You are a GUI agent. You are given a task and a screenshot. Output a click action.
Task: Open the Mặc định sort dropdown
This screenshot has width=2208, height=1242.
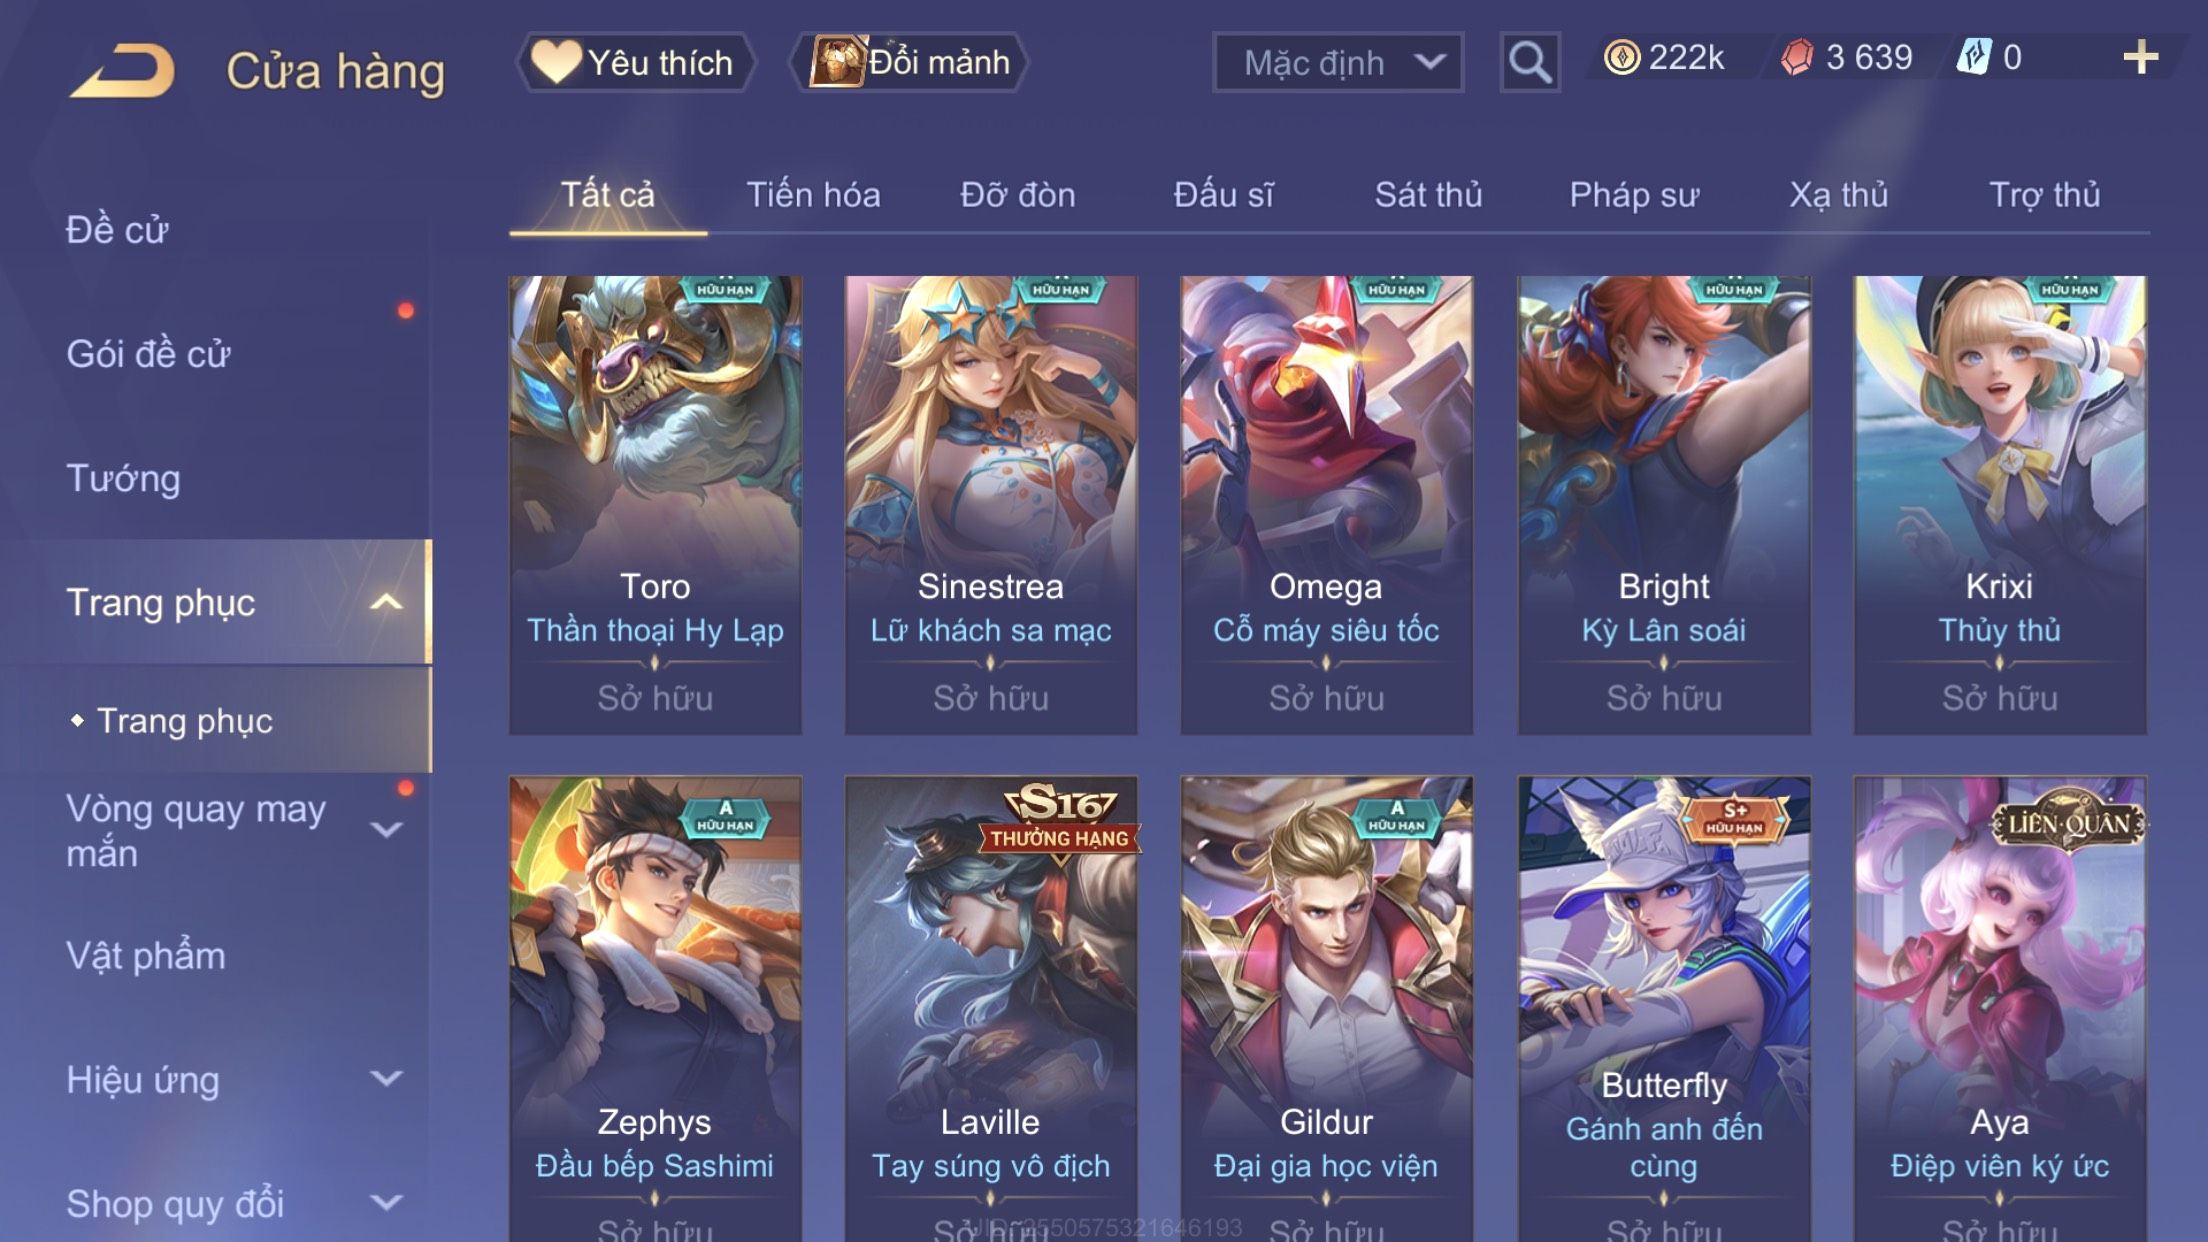tap(1337, 62)
